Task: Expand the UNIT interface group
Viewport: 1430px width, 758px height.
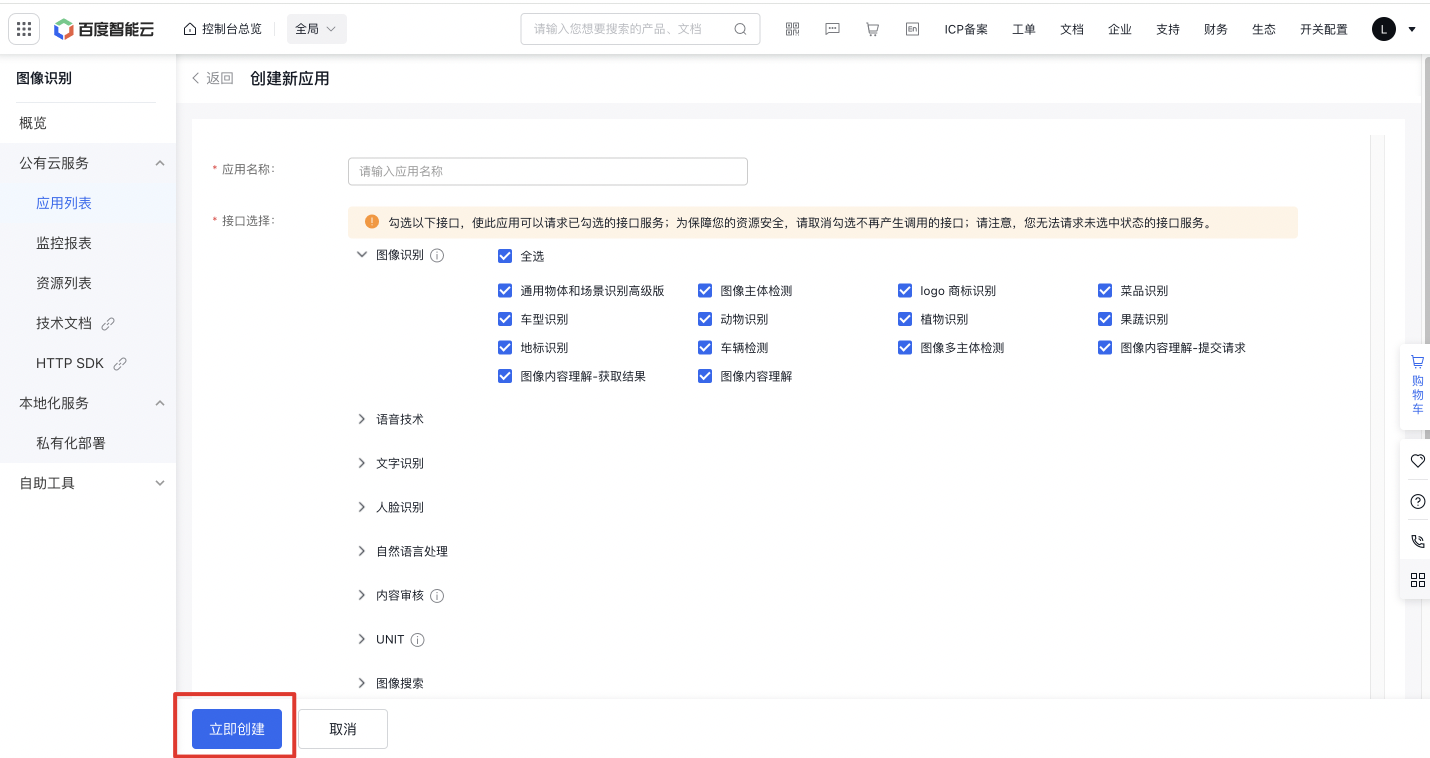Action: pos(362,639)
